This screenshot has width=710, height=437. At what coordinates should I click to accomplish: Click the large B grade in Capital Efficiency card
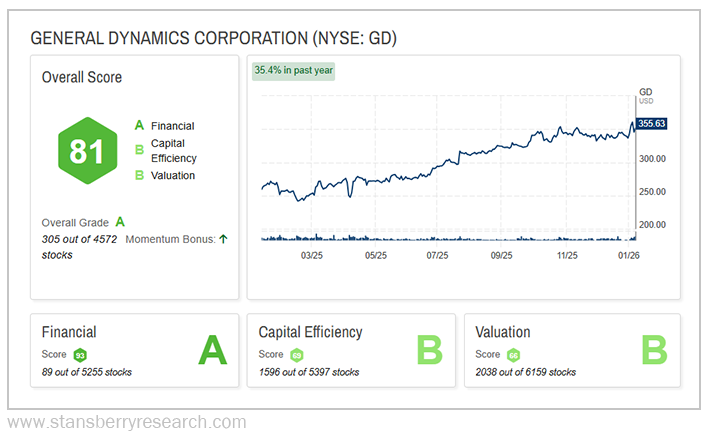click(x=429, y=351)
